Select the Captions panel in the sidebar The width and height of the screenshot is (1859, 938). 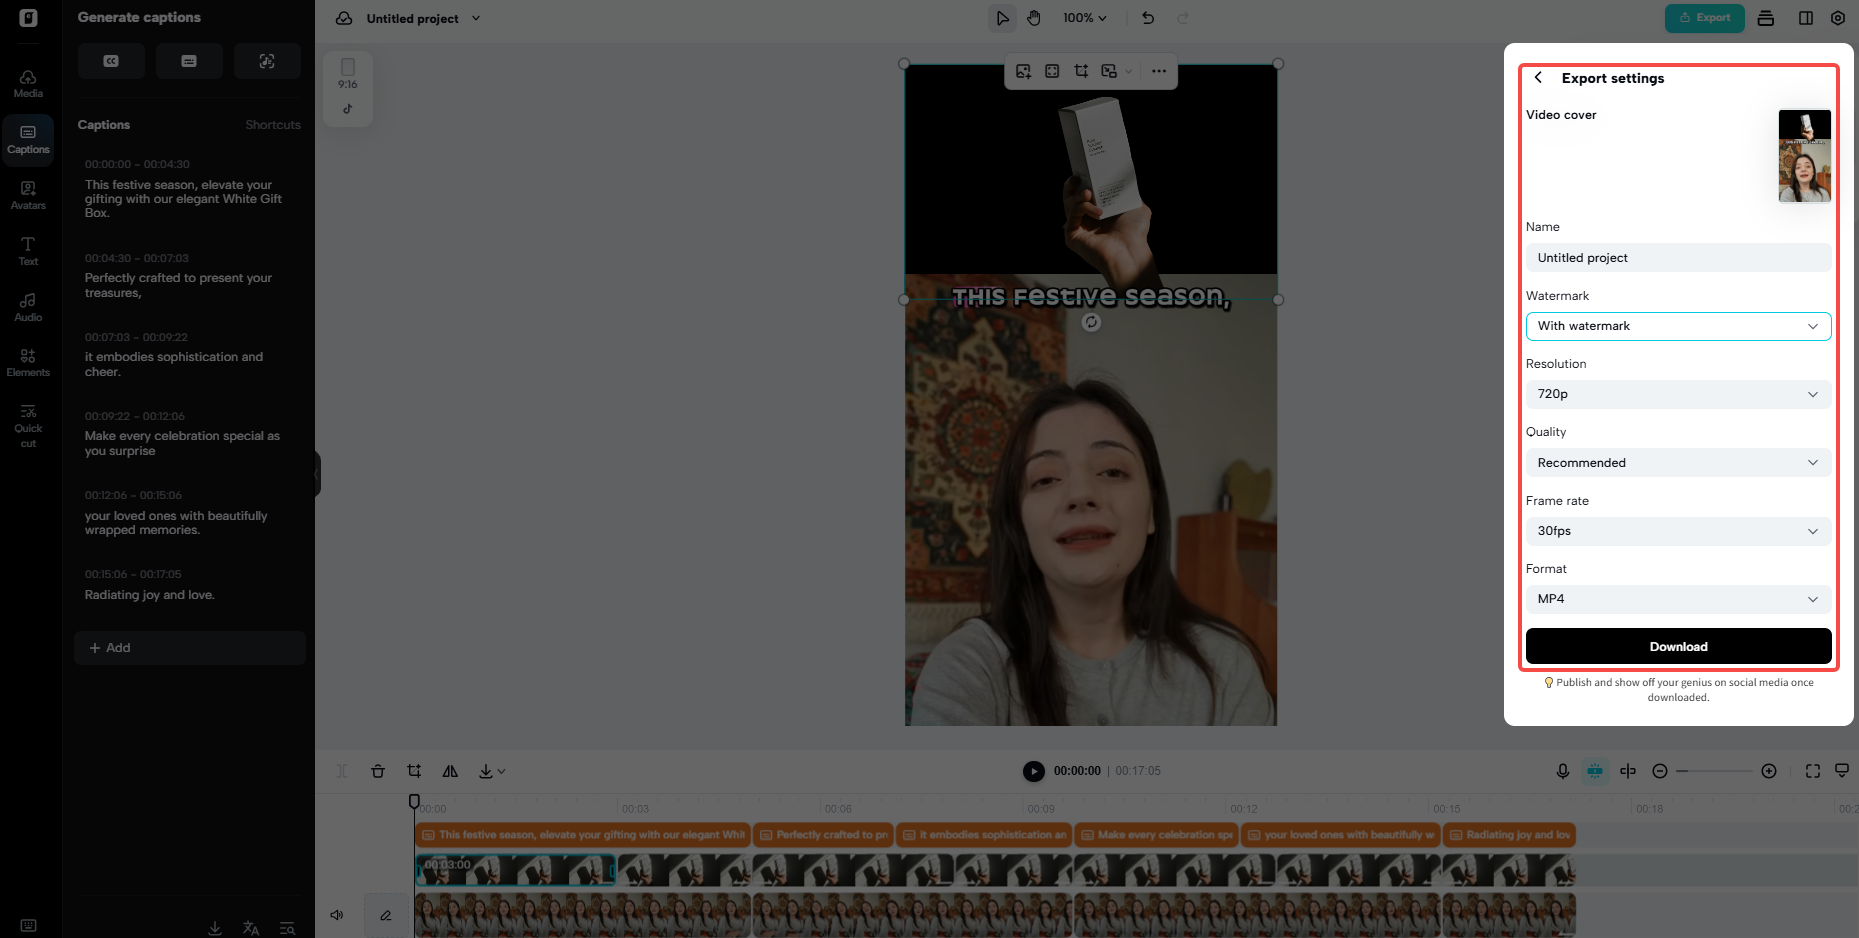coord(28,140)
